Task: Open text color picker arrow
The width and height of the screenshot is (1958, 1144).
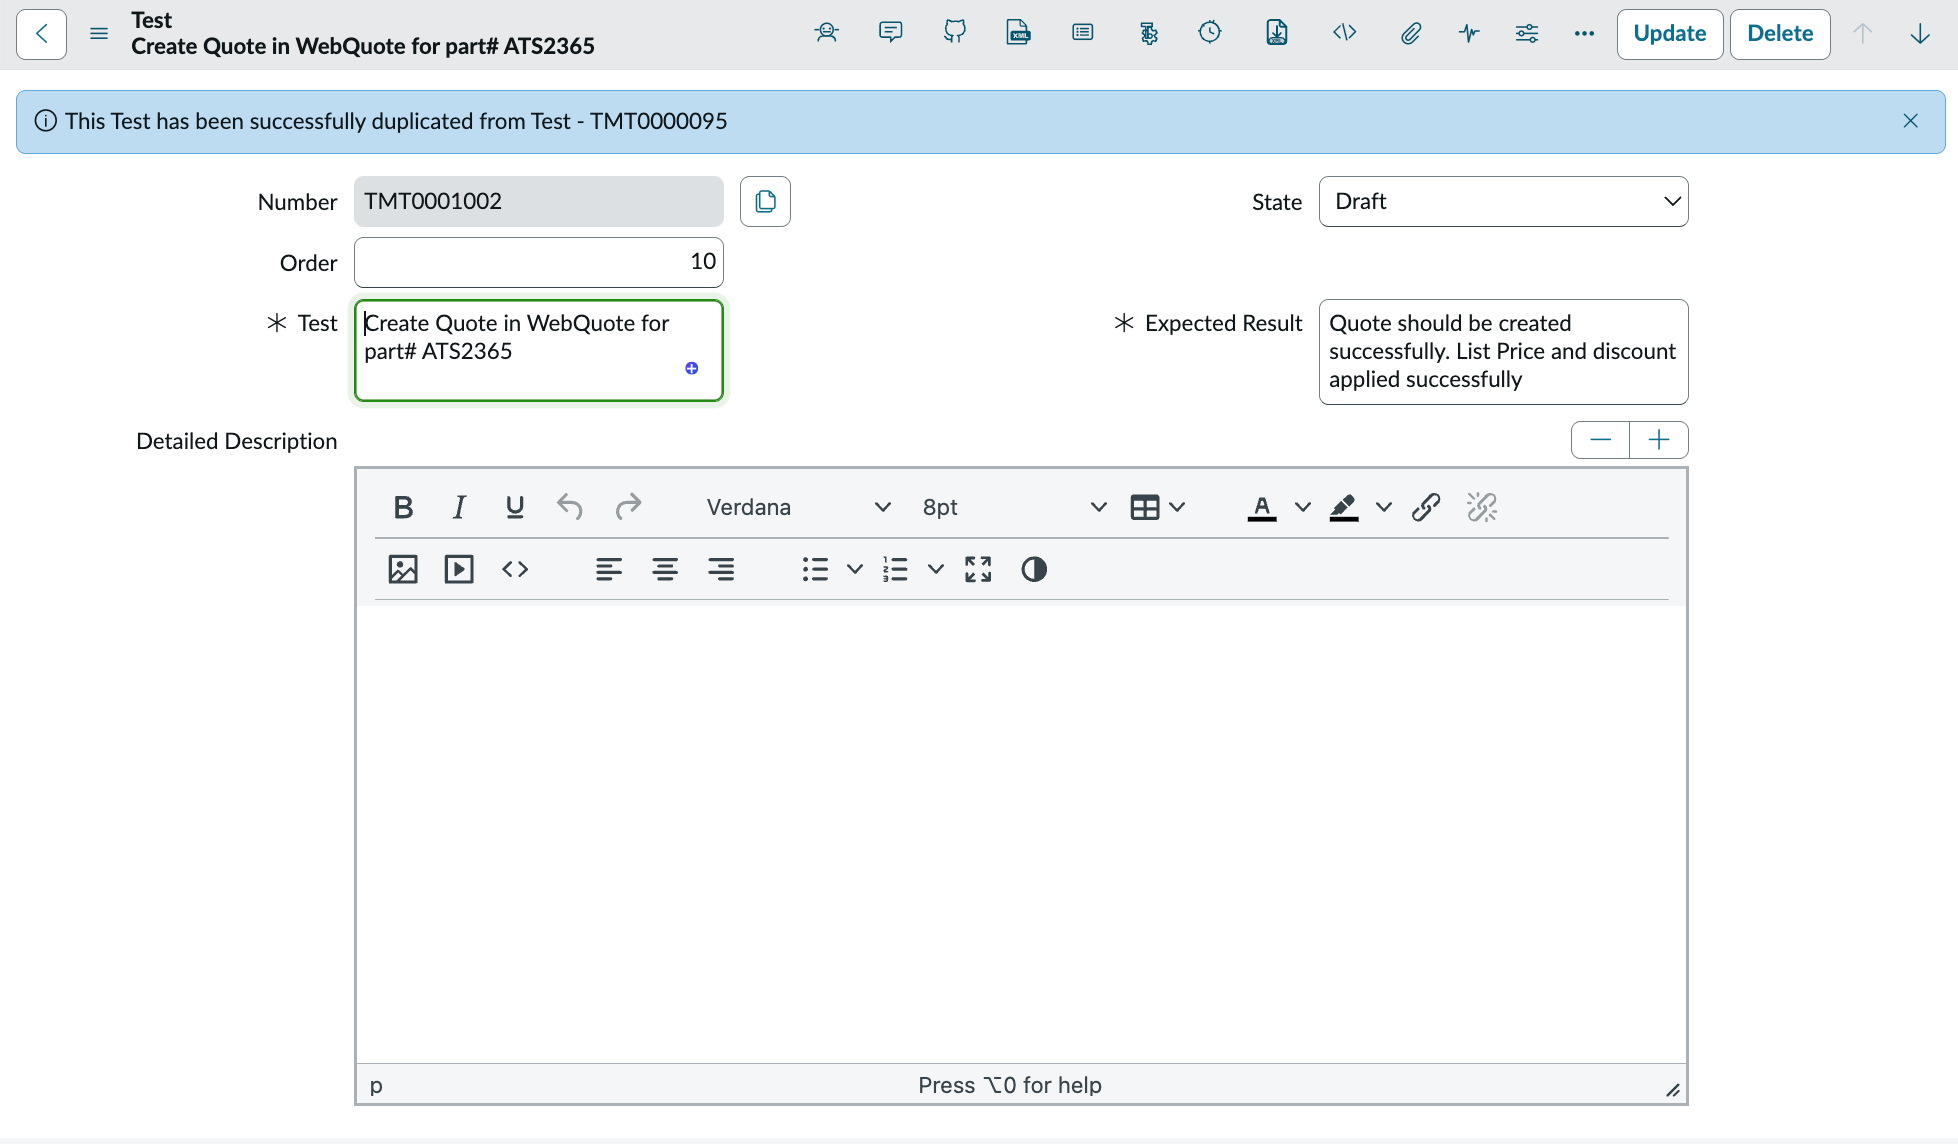Action: (x=1302, y=507)
